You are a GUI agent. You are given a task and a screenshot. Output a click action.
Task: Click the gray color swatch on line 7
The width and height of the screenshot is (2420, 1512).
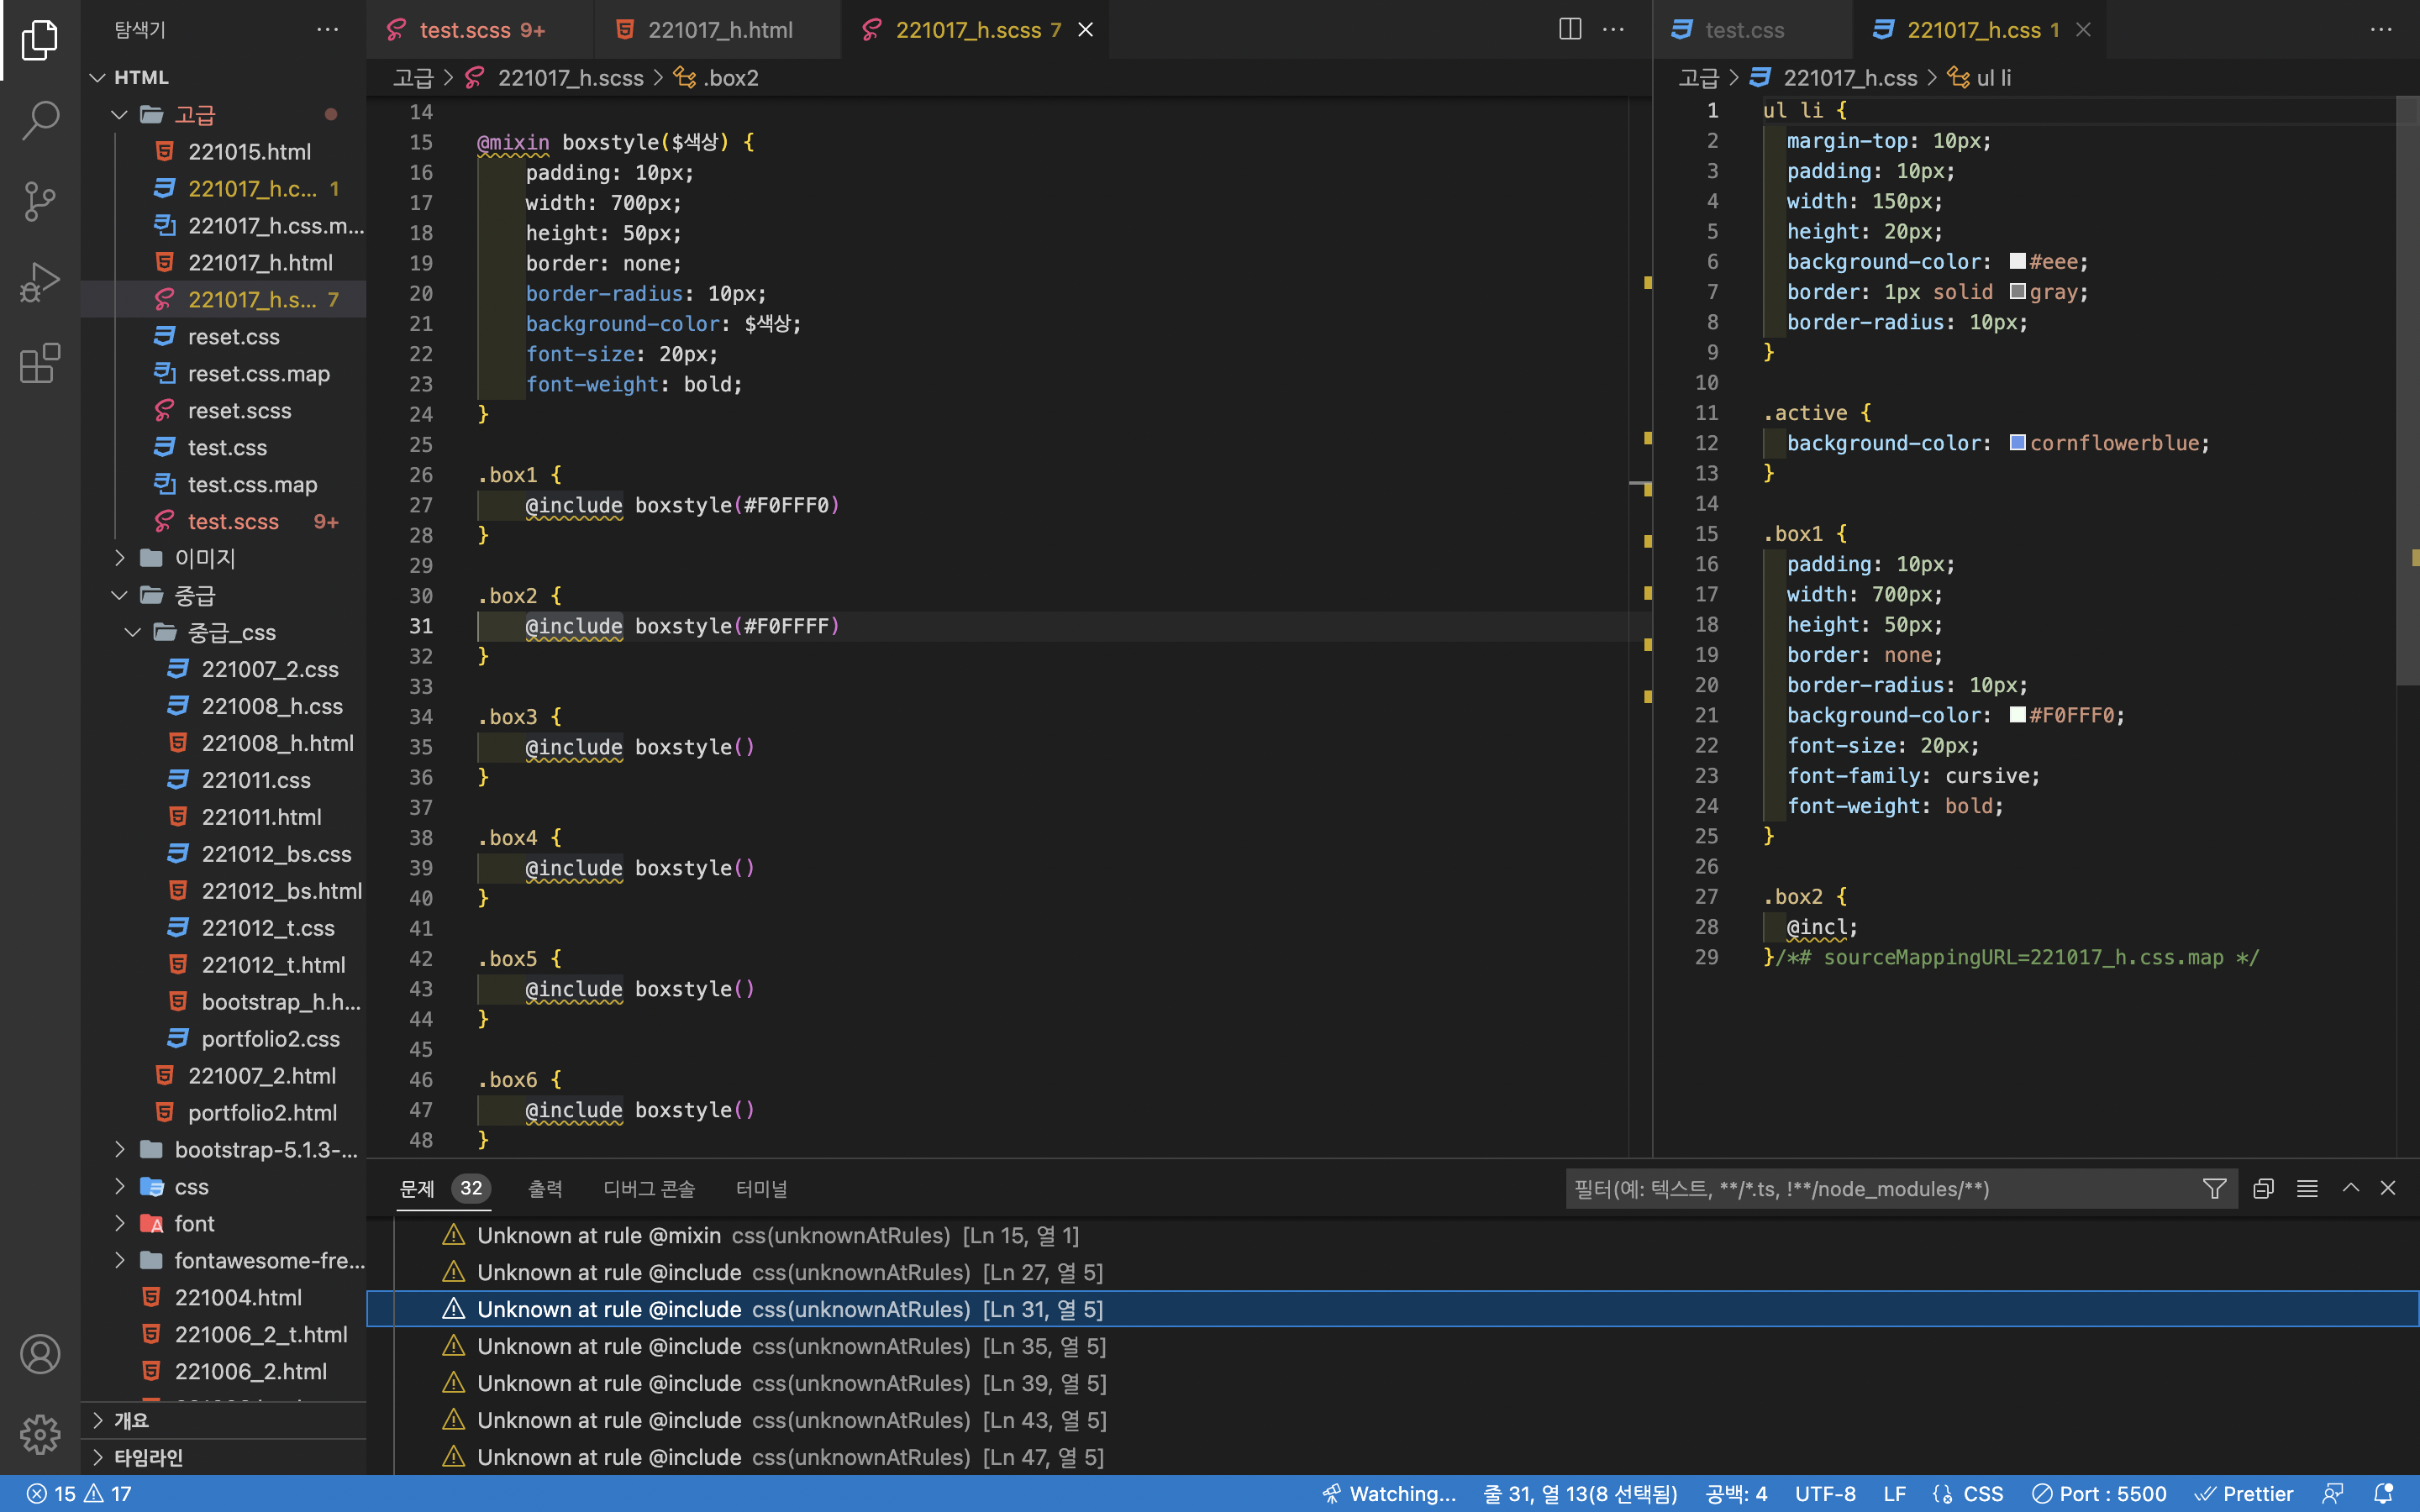click(2017, 291)
